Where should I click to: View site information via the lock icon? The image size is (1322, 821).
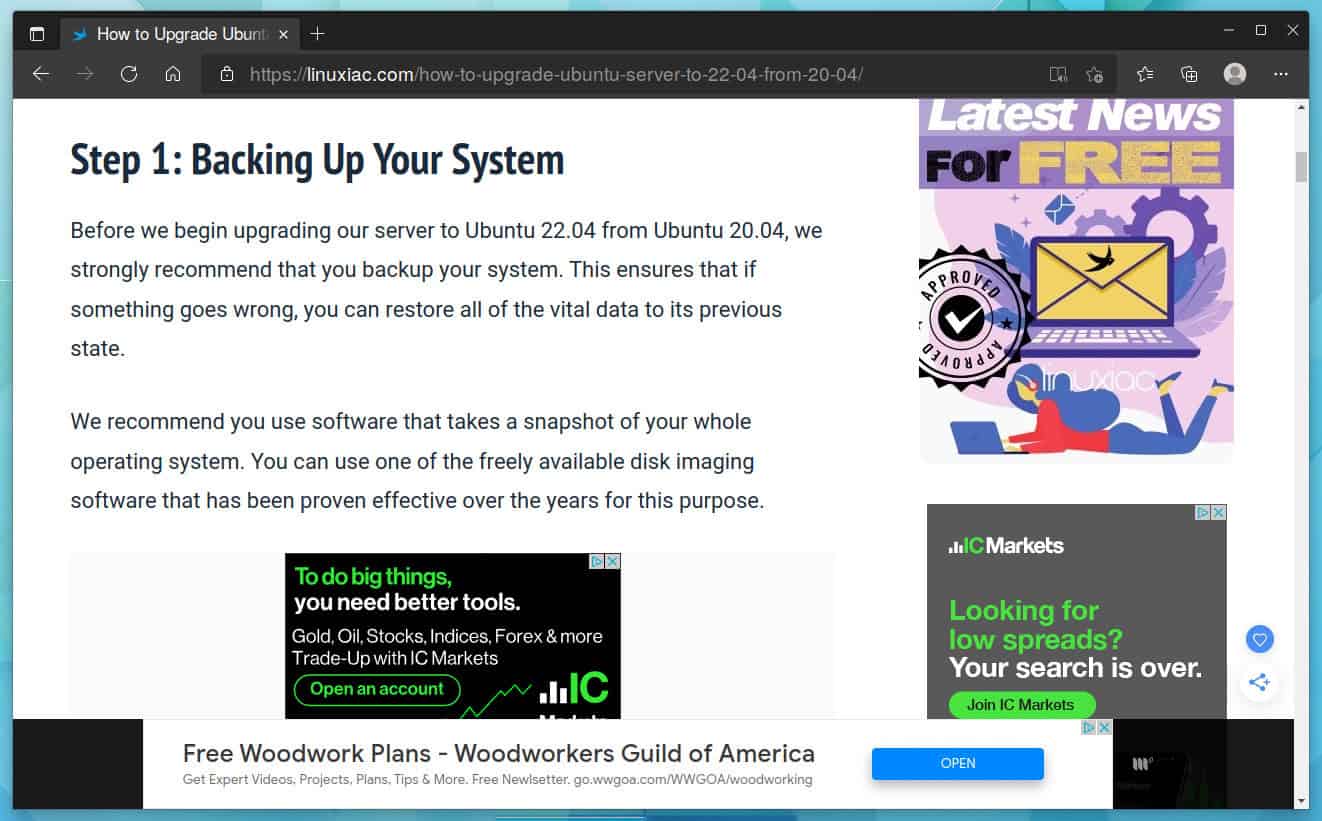pos(227,74)
